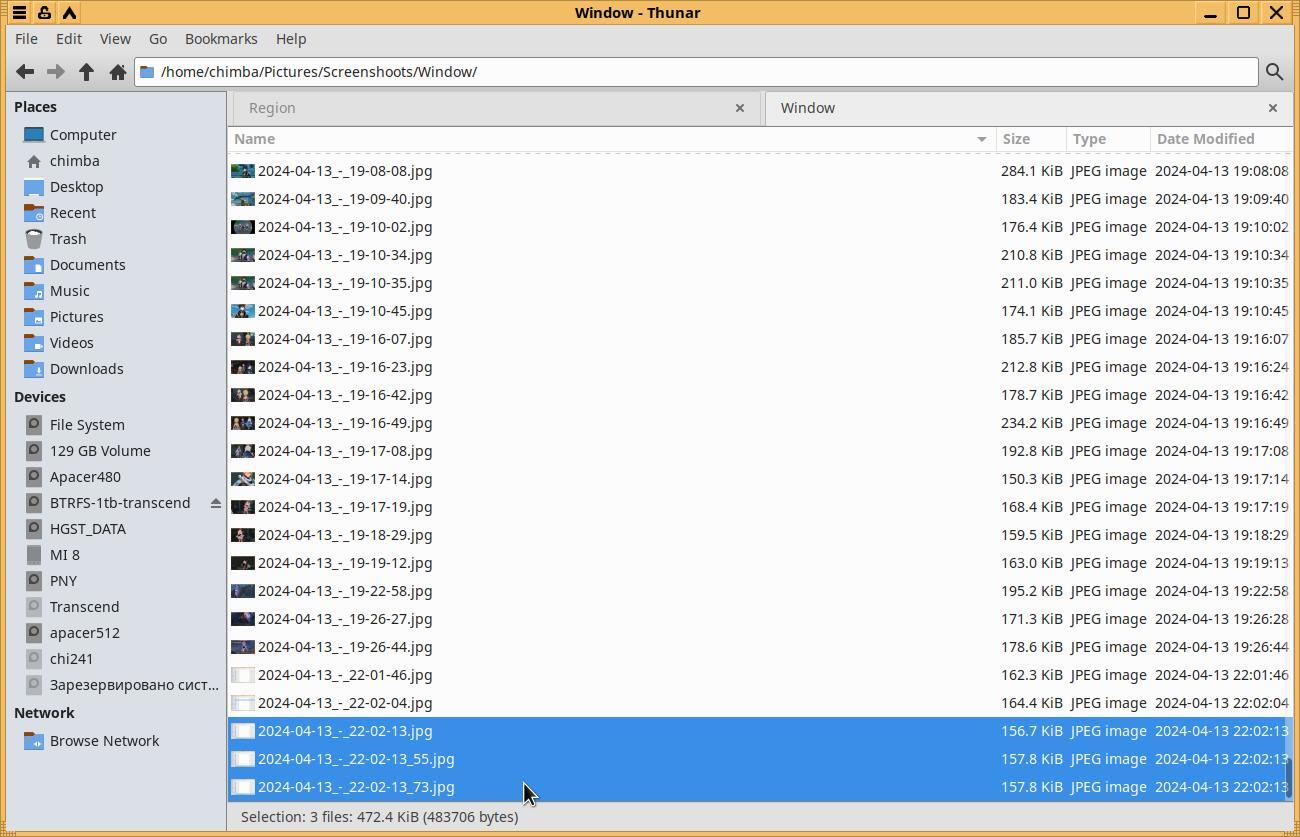Viewport: 1300px width, 837px height.
Task: Open Trash in the sidebar
Action: pyautogui.click(x=68, y=239)
